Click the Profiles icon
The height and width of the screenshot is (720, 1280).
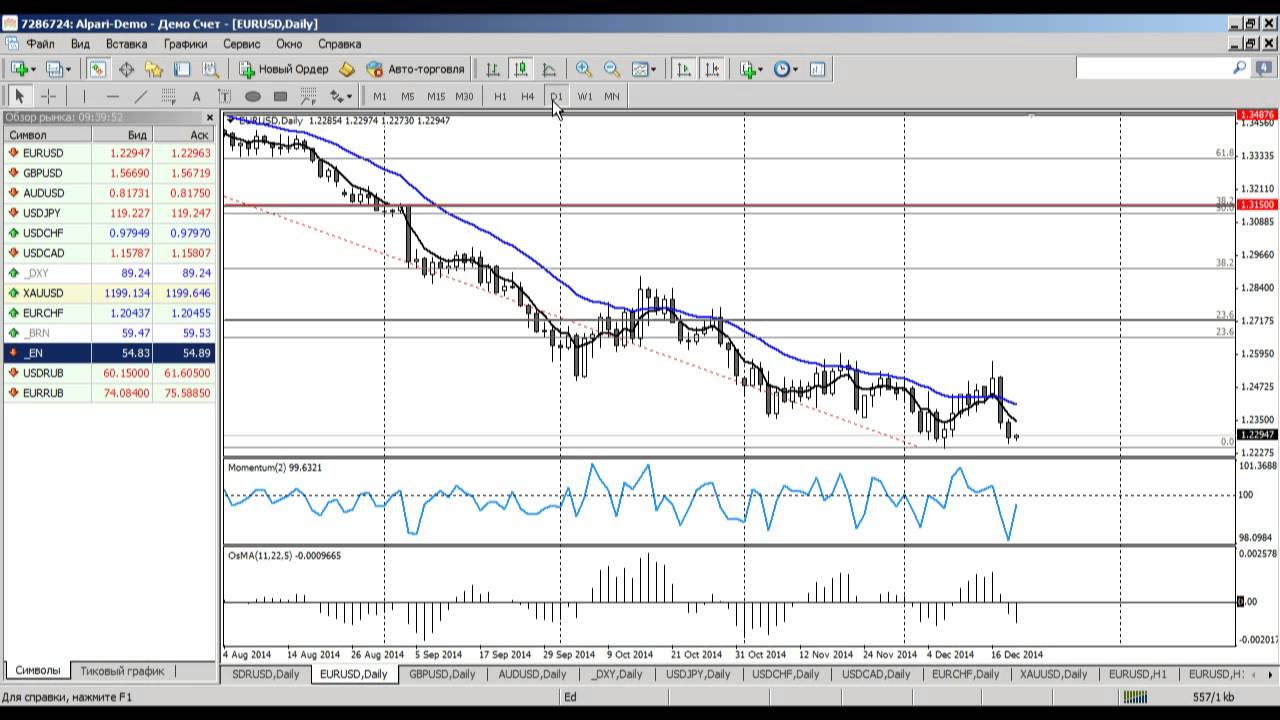(x=54, y=69)
